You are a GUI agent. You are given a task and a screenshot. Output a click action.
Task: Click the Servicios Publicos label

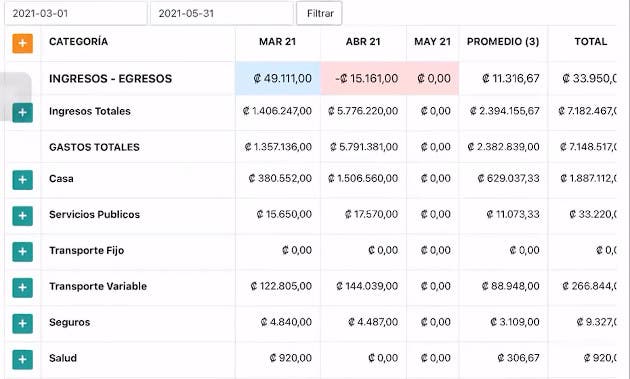pyautogui.click(x=94, y=214)
